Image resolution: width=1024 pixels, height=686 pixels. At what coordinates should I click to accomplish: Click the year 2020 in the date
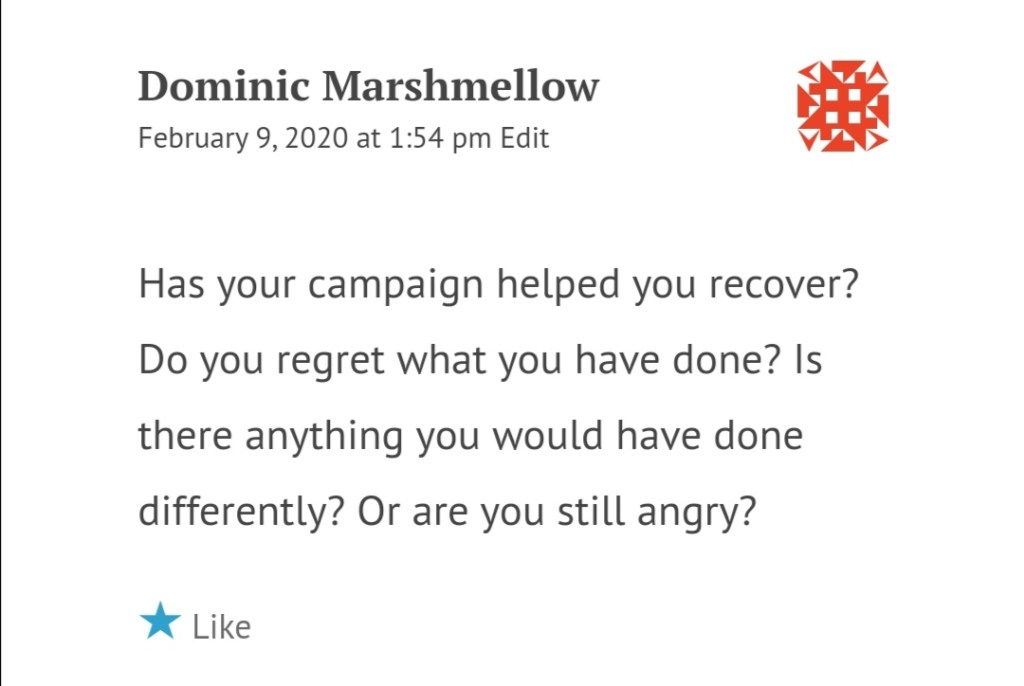[x=316, y=138]
